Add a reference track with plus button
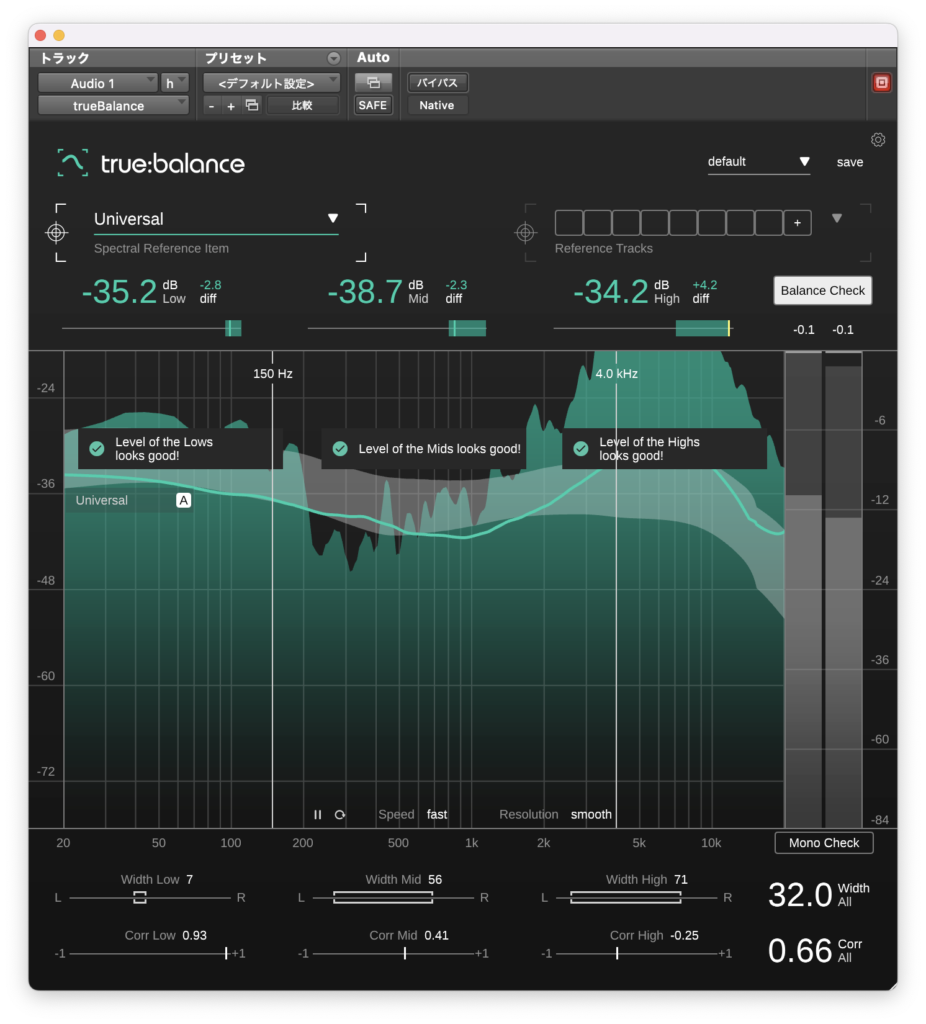The height and width of the screenshot is (1024, 926). [x=797, y=223]
